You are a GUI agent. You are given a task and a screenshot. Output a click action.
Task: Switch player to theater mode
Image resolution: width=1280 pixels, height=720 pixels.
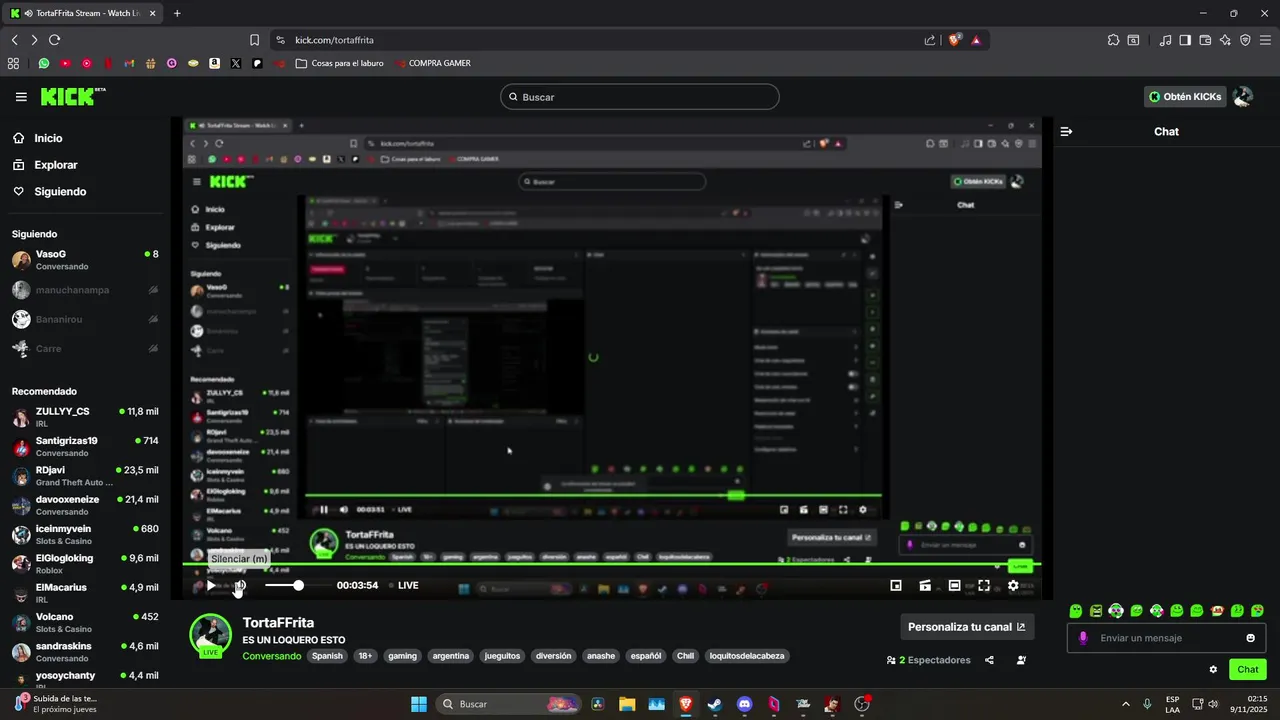click(954, 585)
